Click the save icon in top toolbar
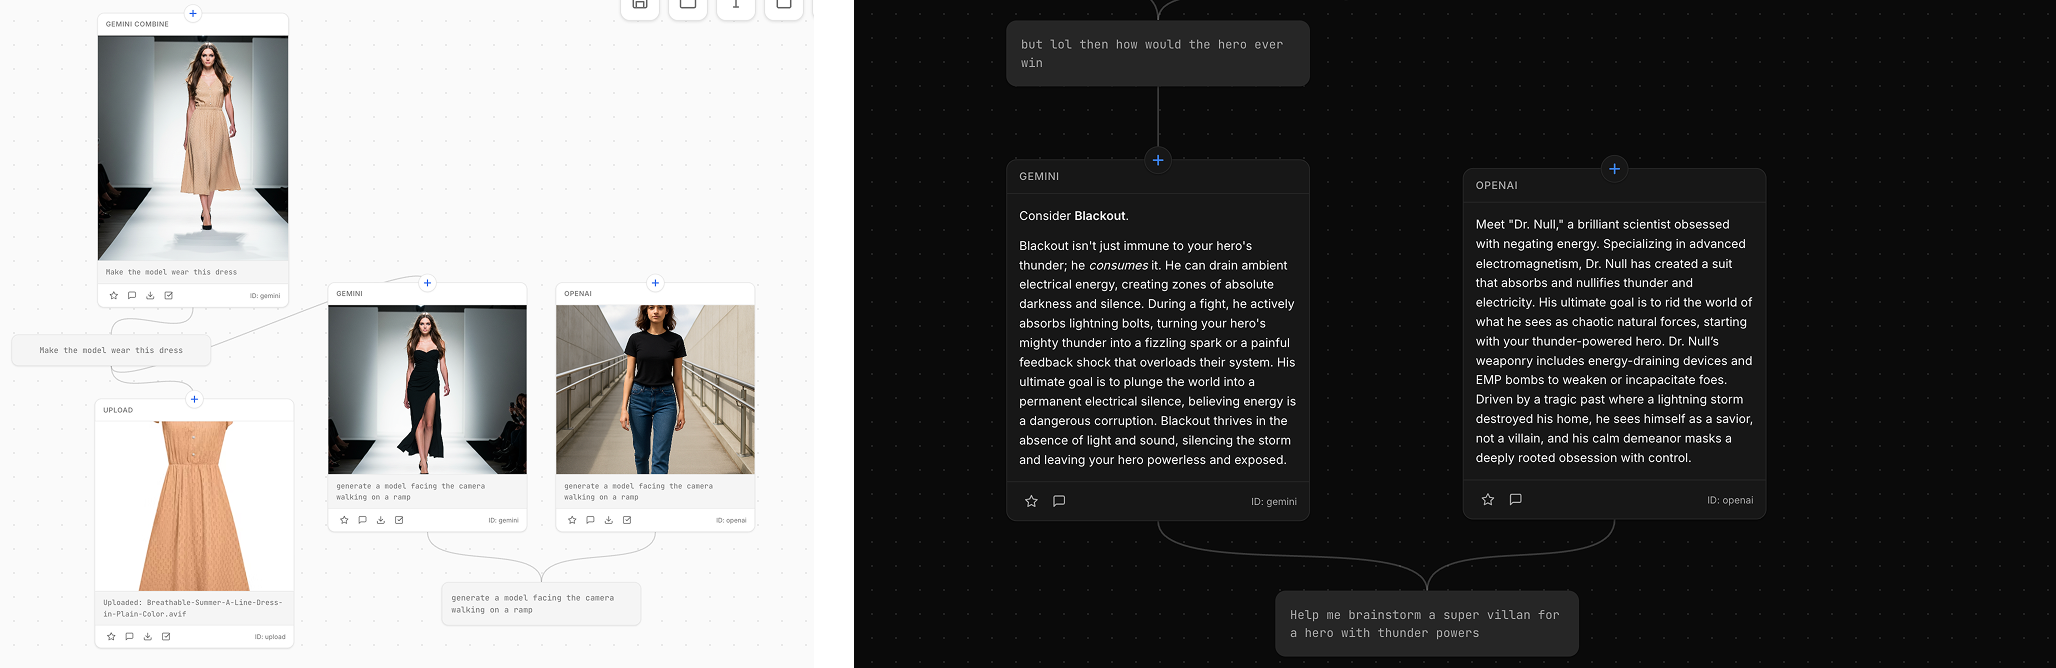This screenshot has width=2056, height=668. point(640,6)
